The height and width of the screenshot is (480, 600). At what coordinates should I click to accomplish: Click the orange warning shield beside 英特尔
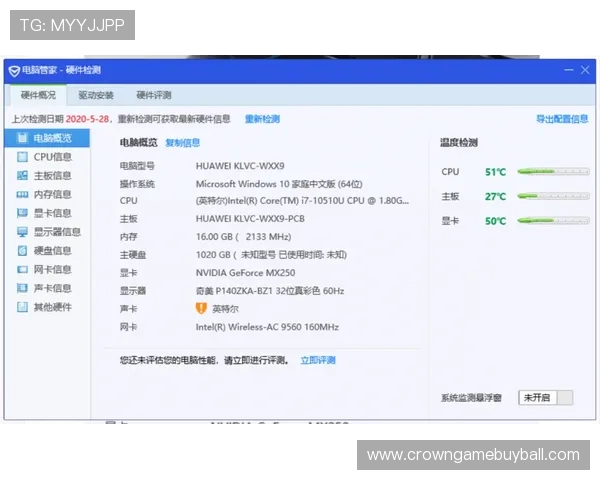pyautogui.click(x=201, y=309)
